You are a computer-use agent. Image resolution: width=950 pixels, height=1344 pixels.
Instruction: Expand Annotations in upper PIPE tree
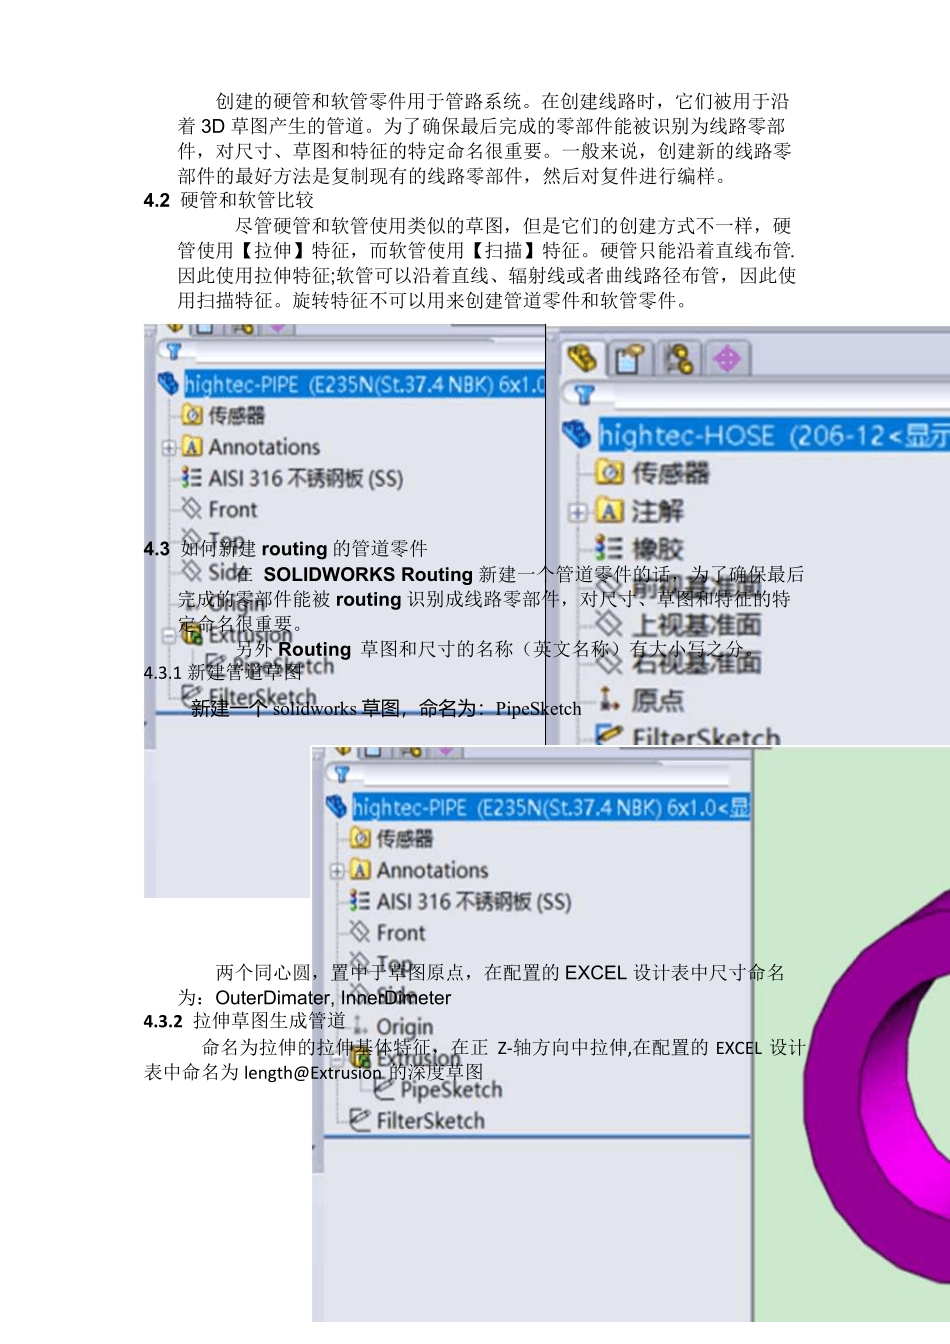point(170,447)
